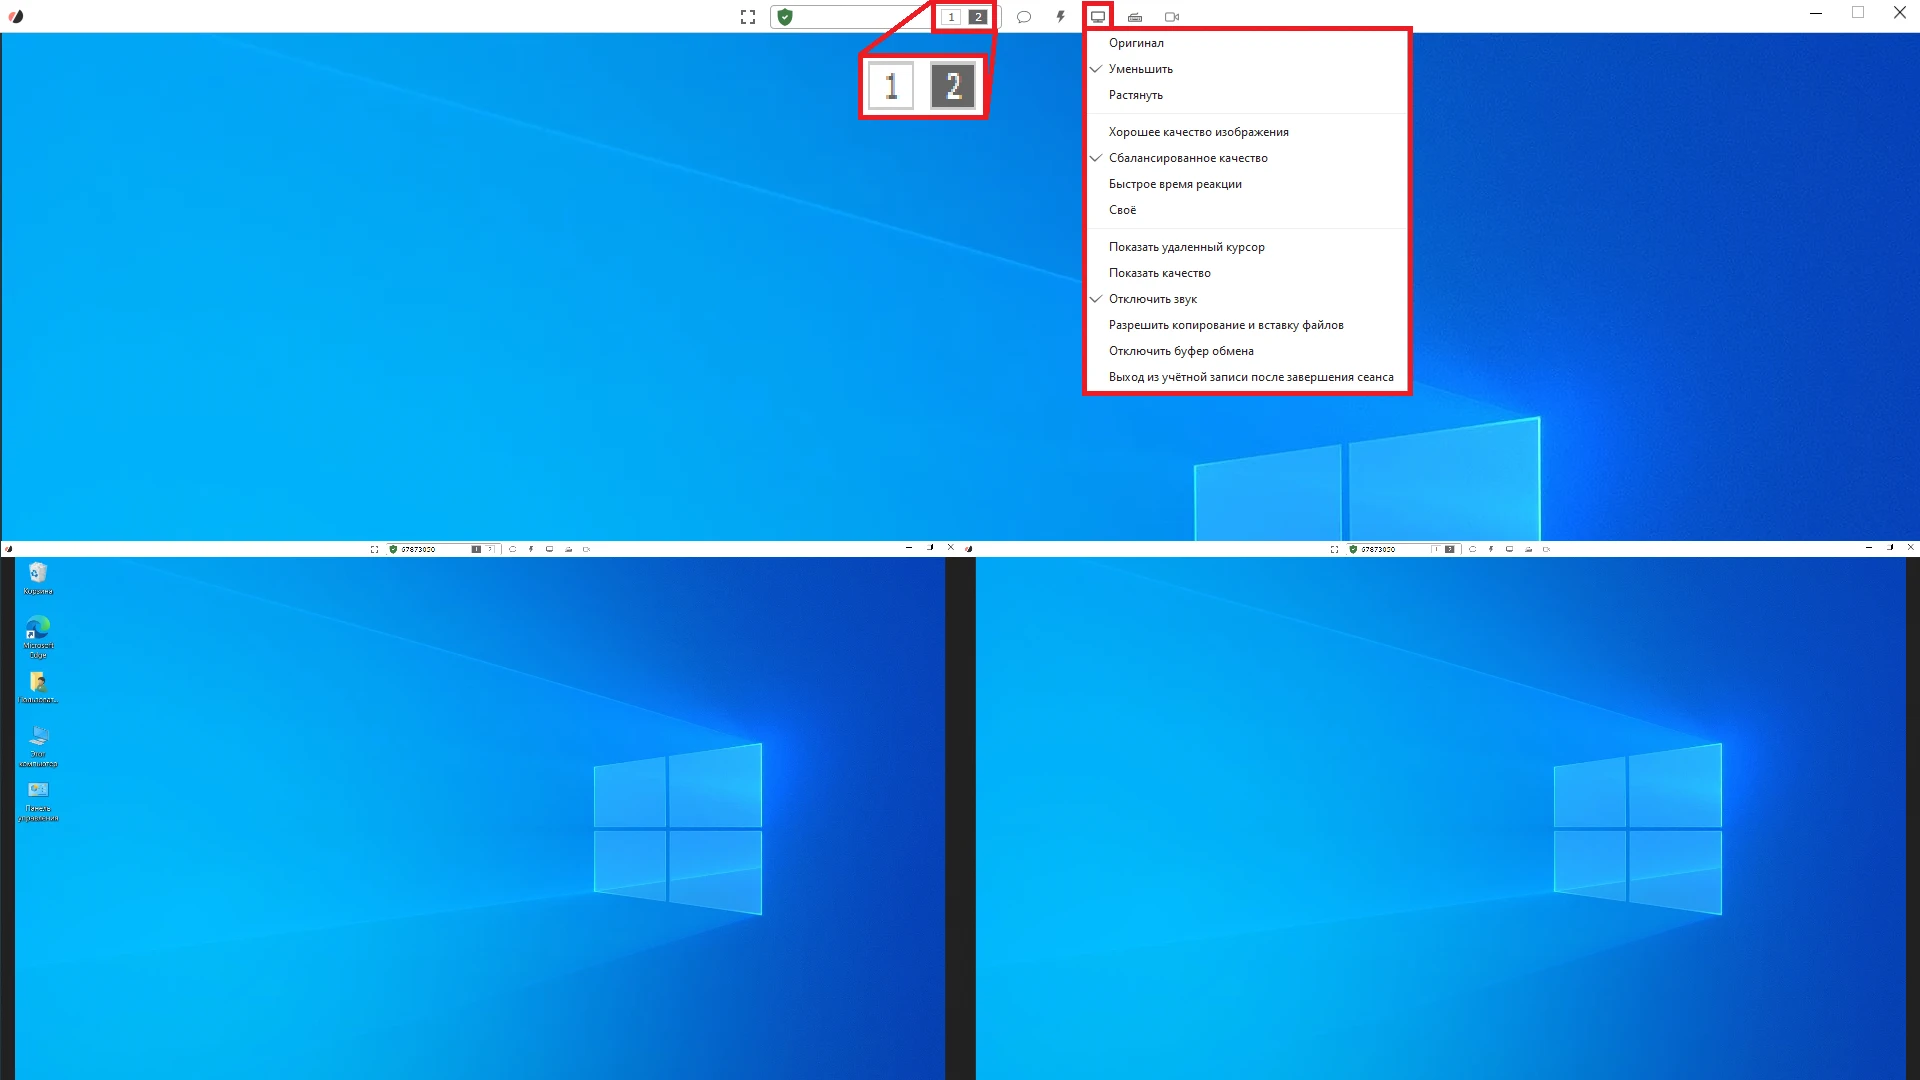Click the green shield security icon
This screenshot has height=1080, width=1920.
pyautogui.click(x=785, y=17)
